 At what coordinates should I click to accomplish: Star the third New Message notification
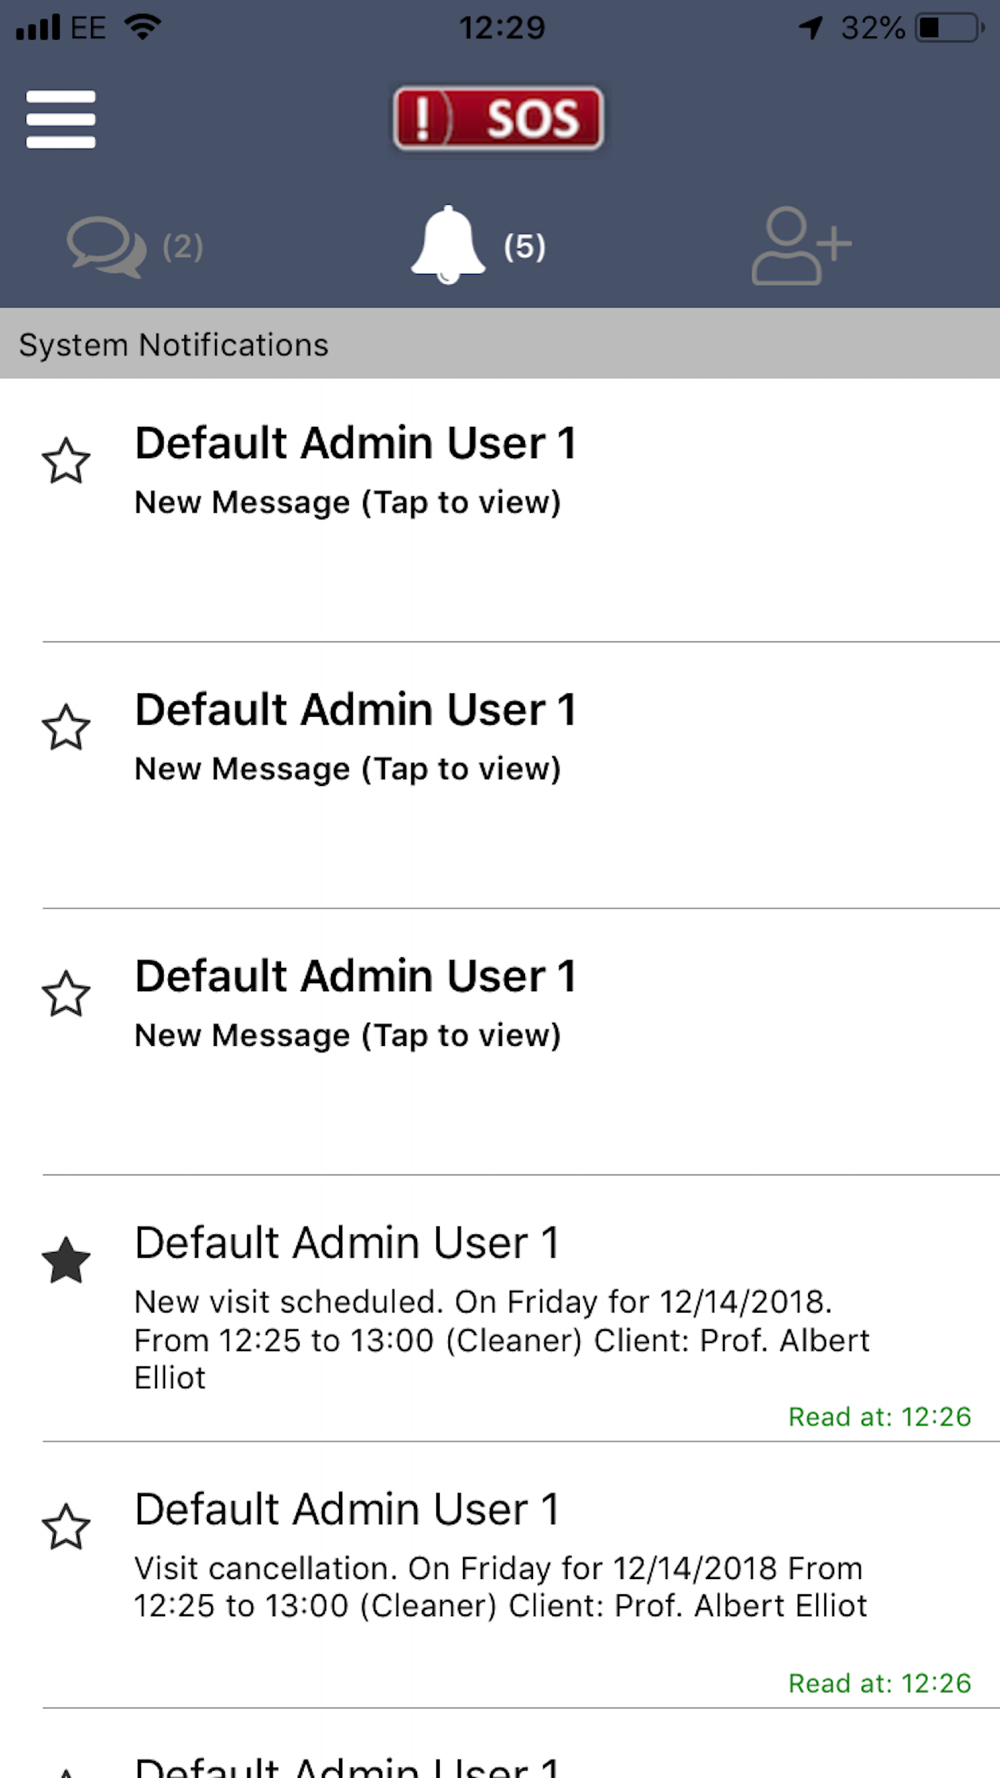66,994
